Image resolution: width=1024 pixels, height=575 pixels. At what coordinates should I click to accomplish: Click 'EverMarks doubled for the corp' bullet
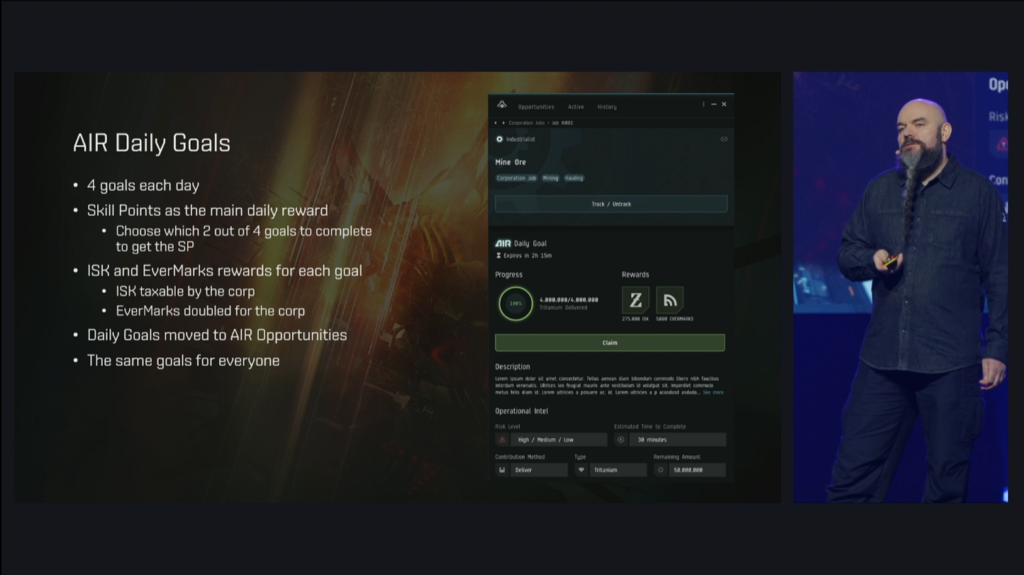coord(210,311)
